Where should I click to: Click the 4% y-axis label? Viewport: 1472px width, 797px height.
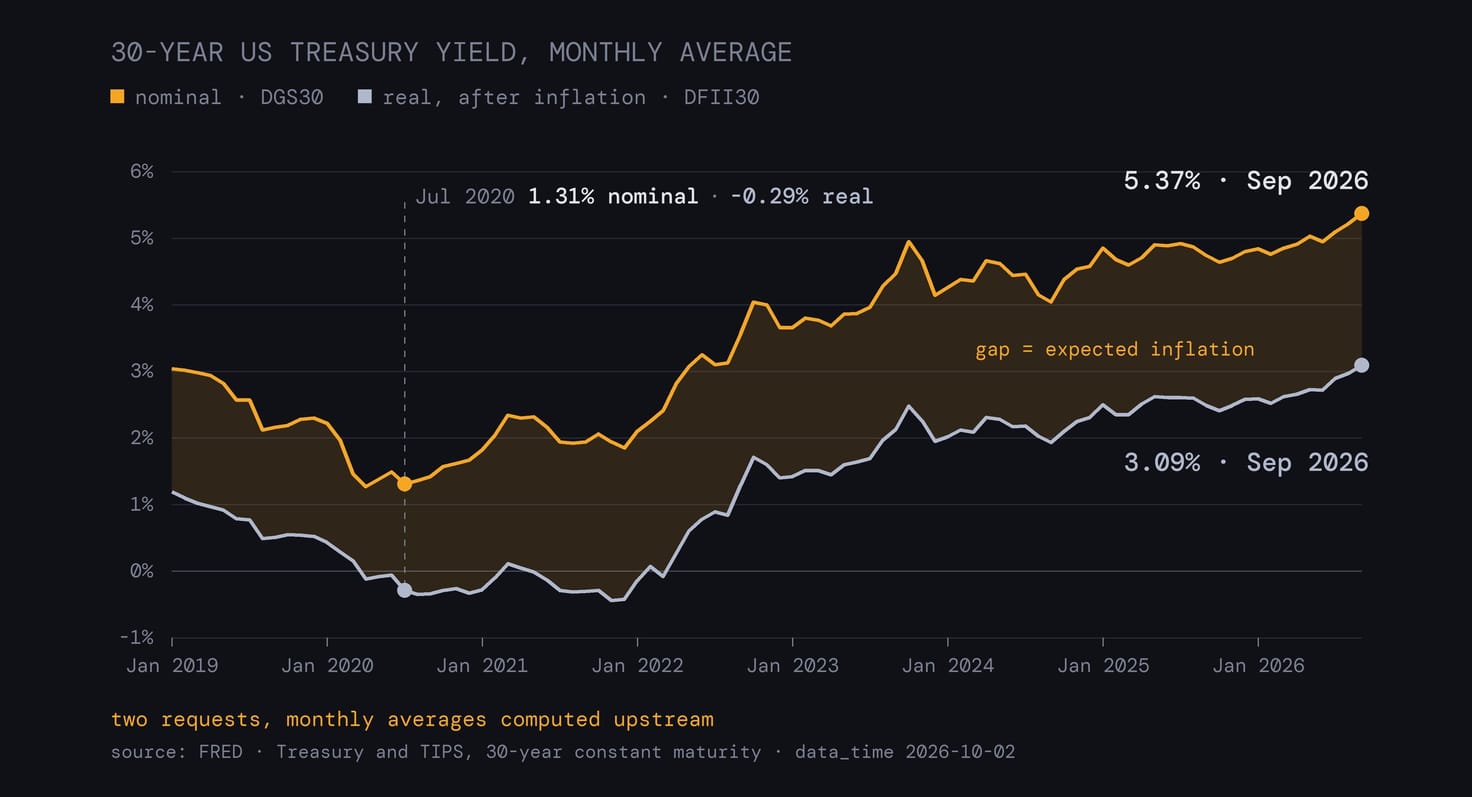142,304
